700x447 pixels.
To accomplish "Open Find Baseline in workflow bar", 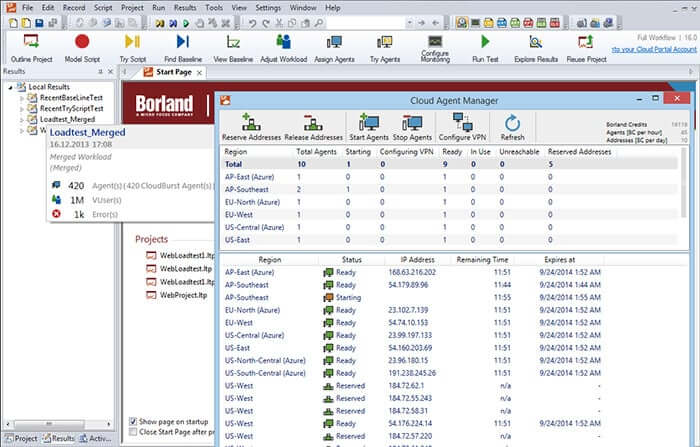I will 183,42.
